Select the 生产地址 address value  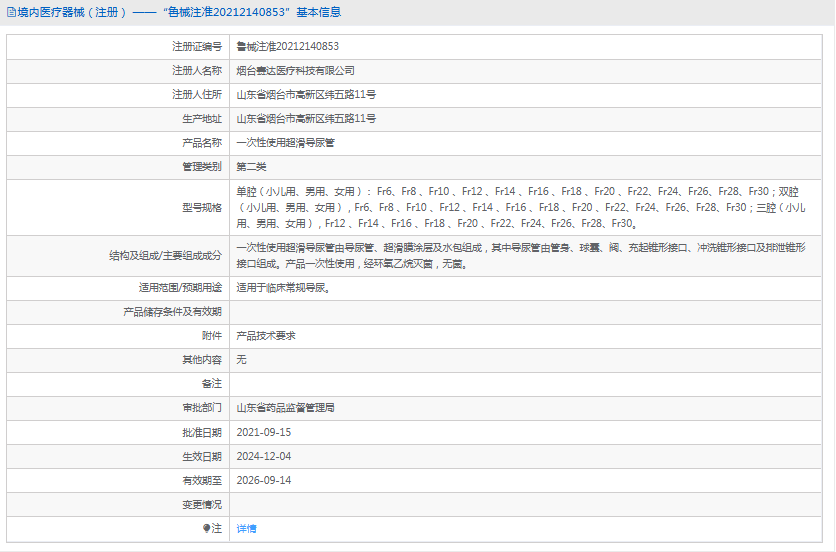point(306,118)
